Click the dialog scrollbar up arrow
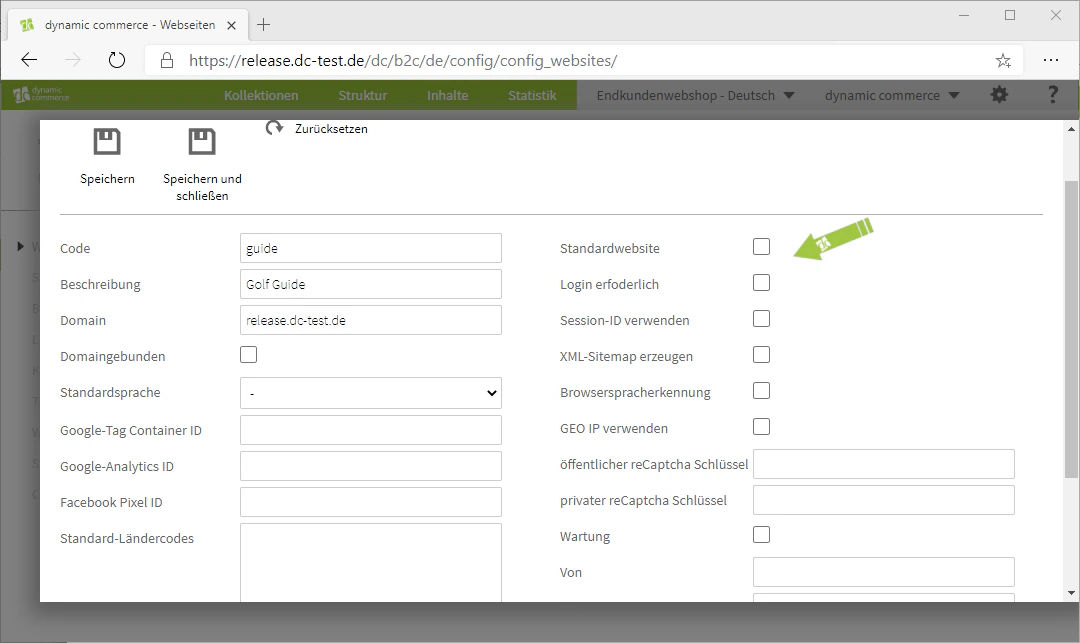1080x643 pixels. pyautogui.click(x=1071, y=129)
